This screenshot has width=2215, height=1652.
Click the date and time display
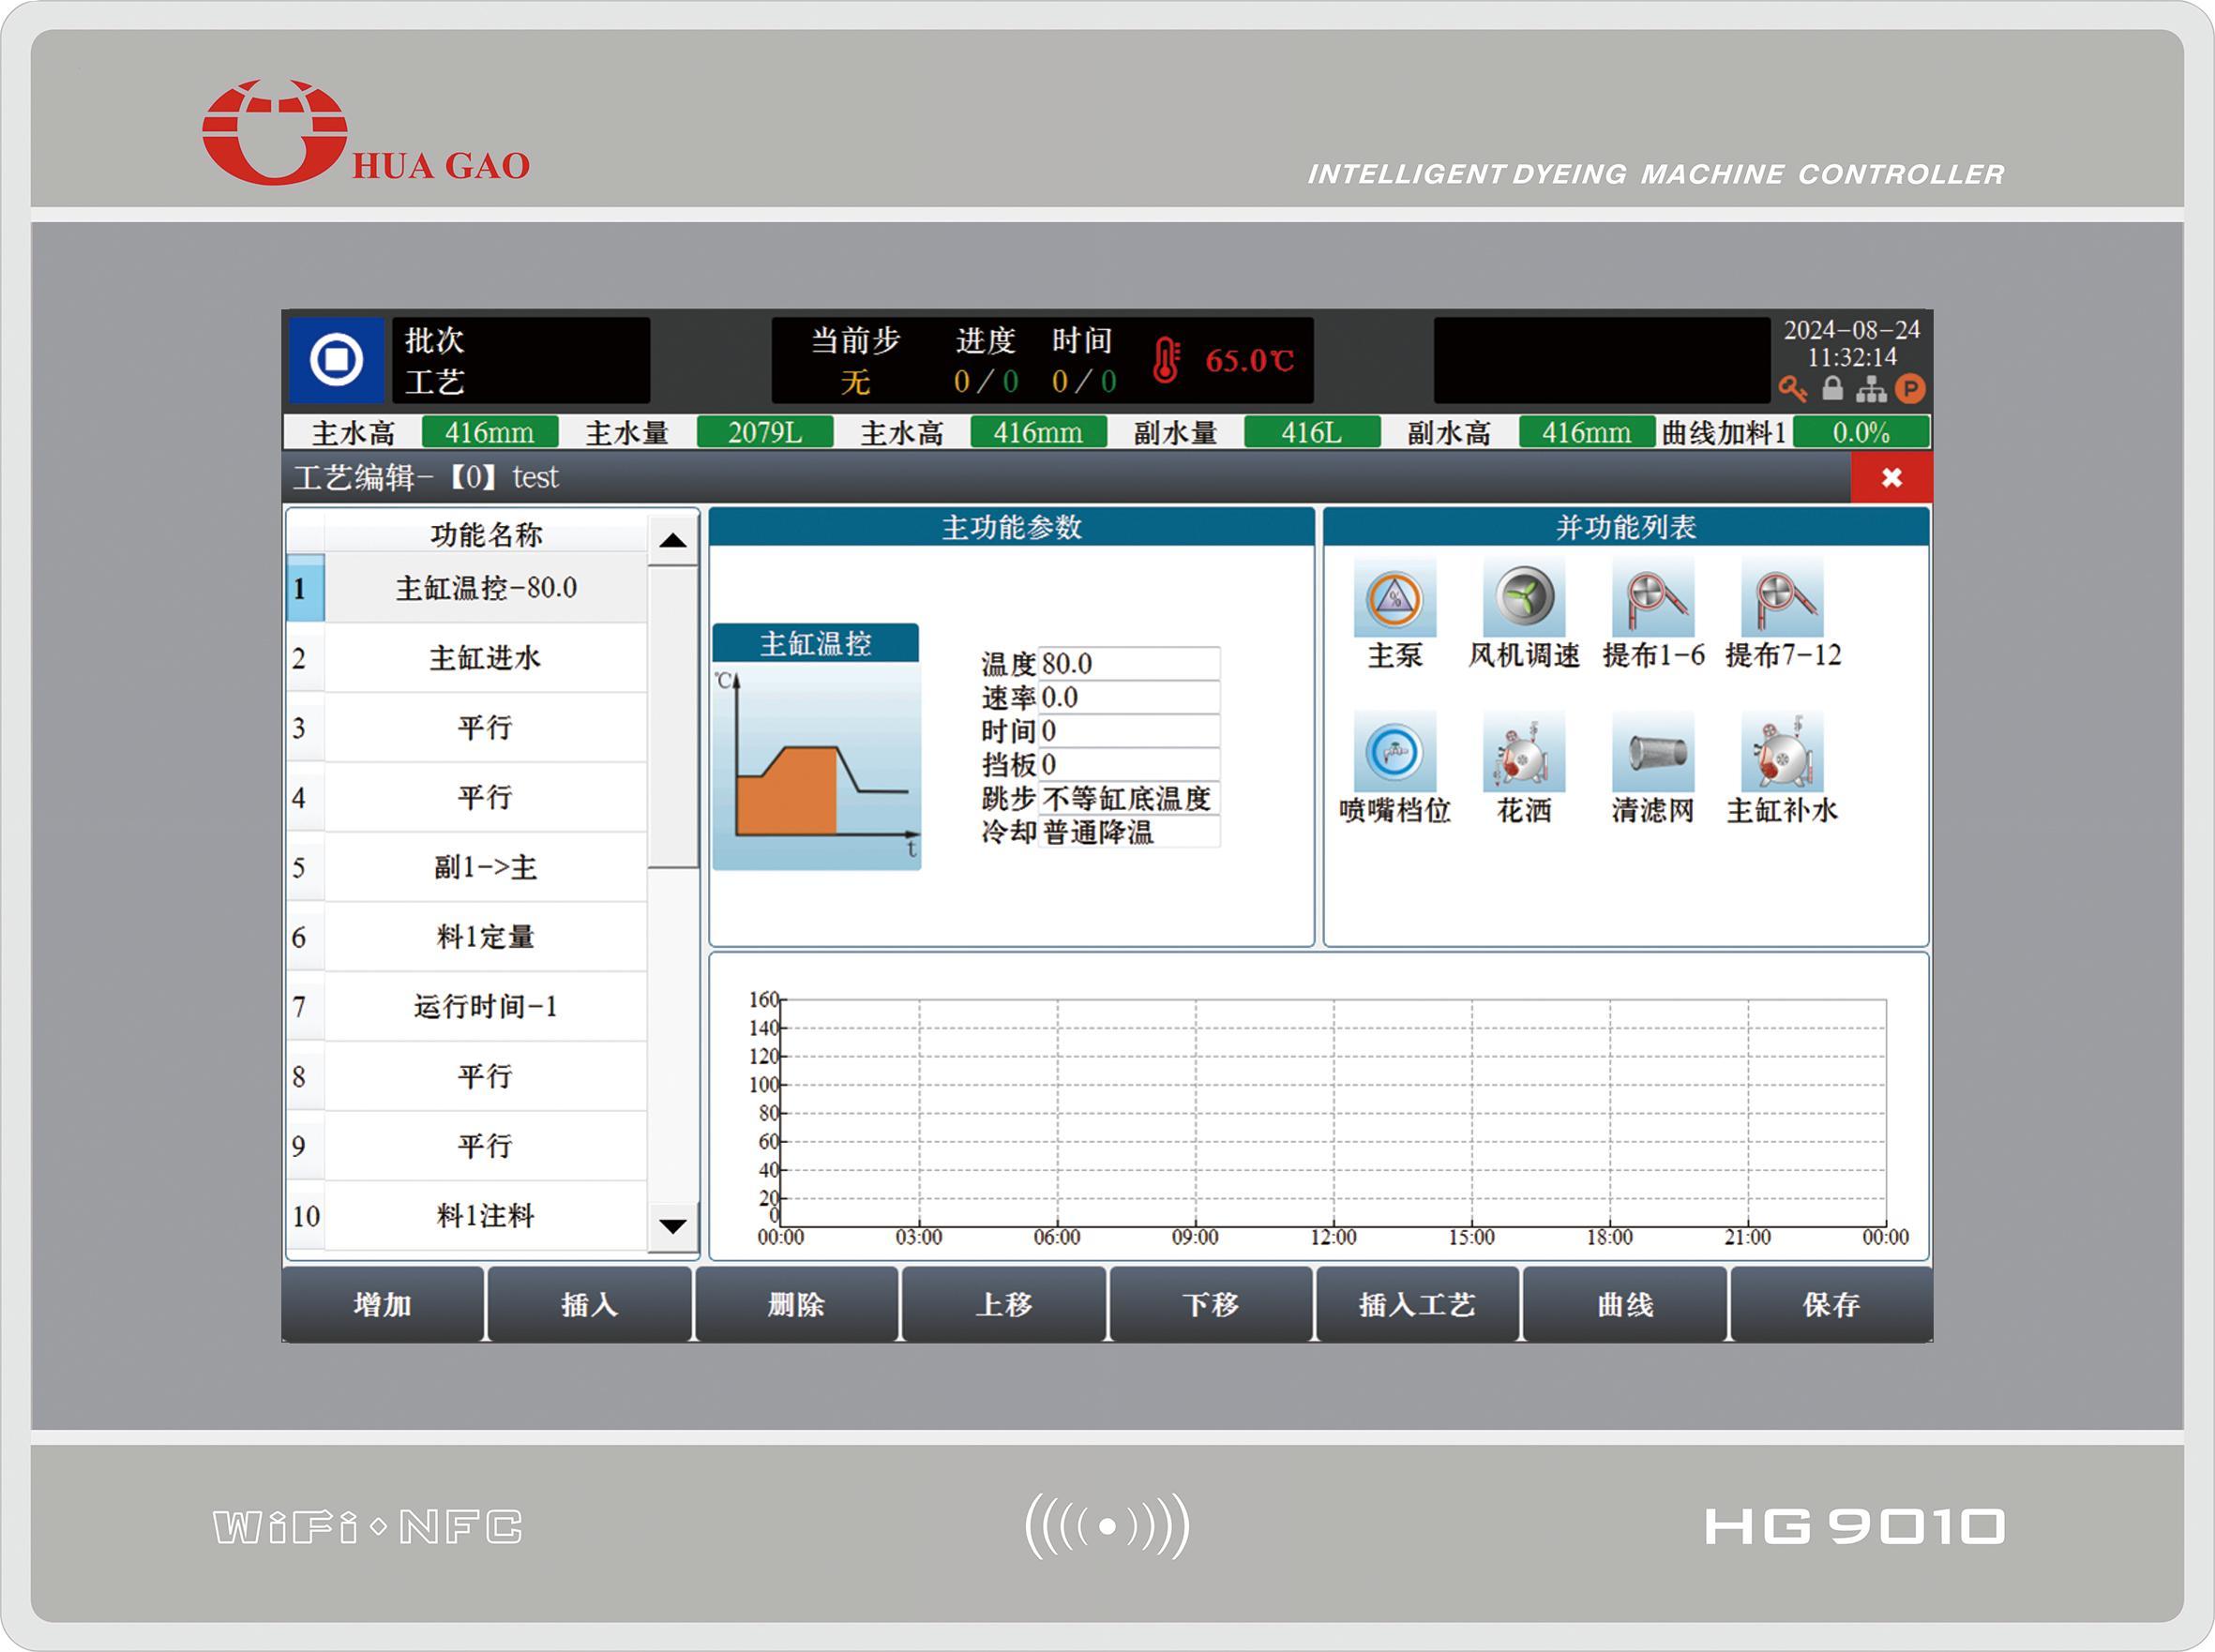1852,343
